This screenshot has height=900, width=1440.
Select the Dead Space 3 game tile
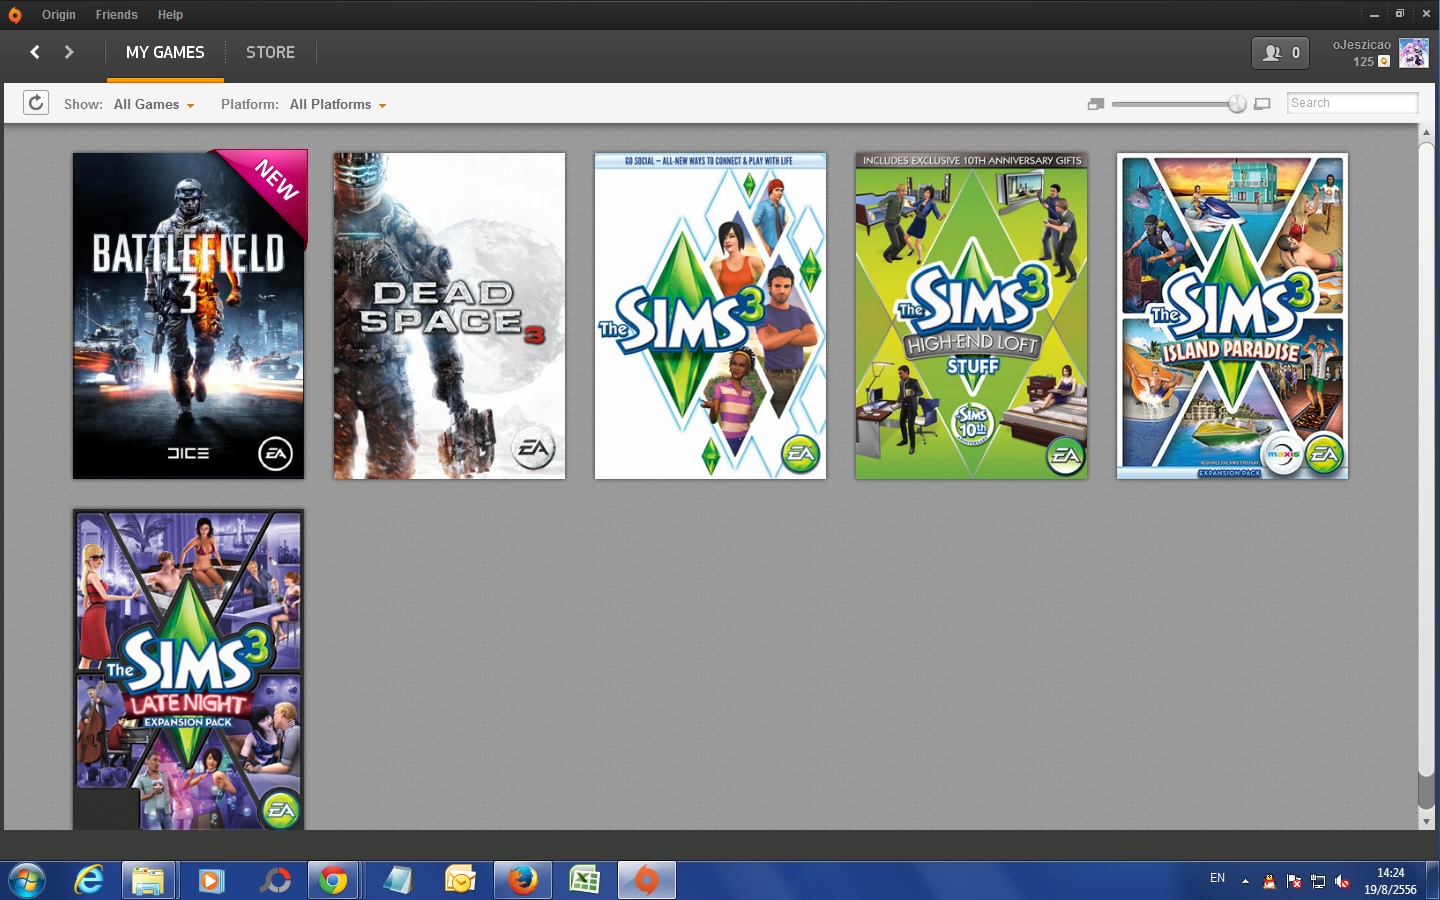449,316
